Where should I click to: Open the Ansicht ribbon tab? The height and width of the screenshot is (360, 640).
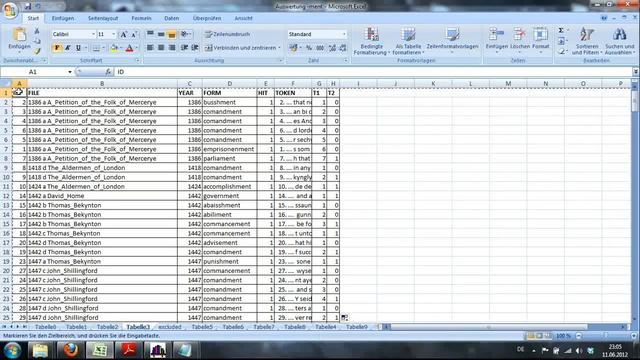tap(243, 18)
